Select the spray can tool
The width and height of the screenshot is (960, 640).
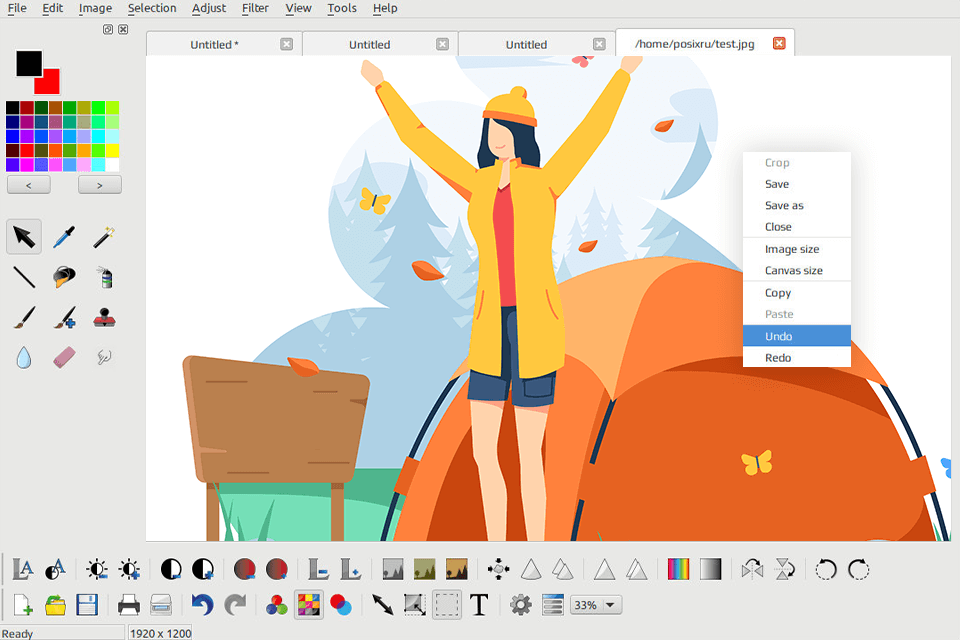[105, 277]
